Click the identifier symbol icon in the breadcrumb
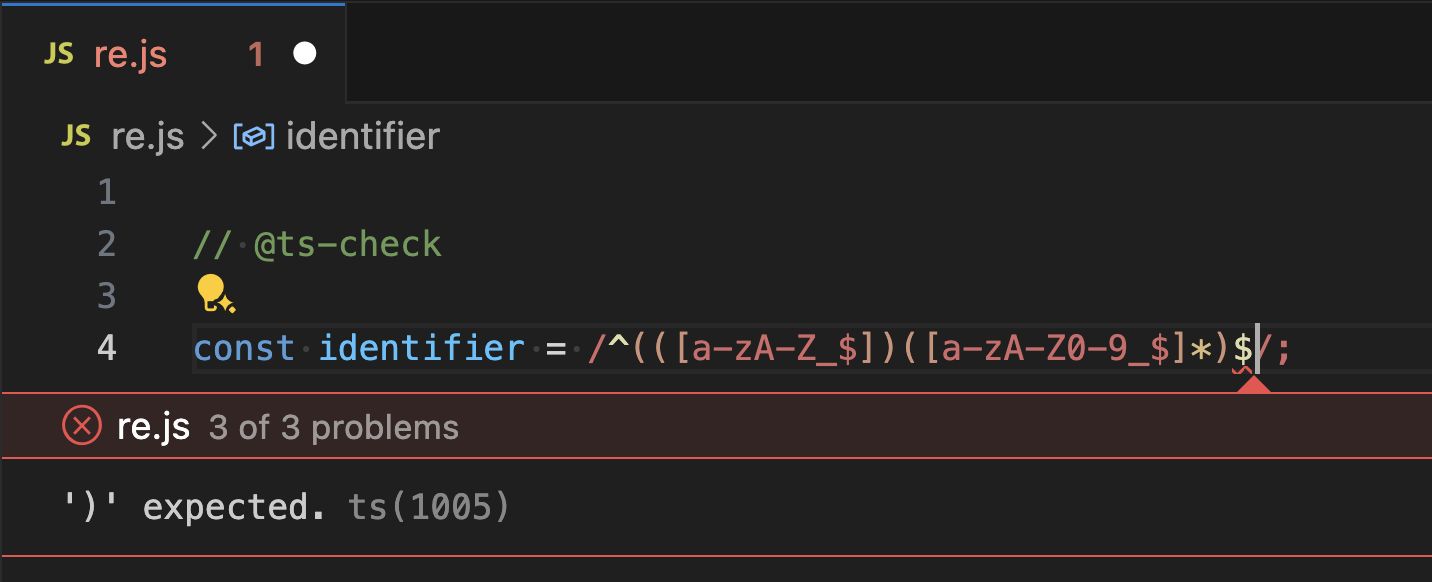Viewport: 1432px width, 582px height. coord(254,136)
